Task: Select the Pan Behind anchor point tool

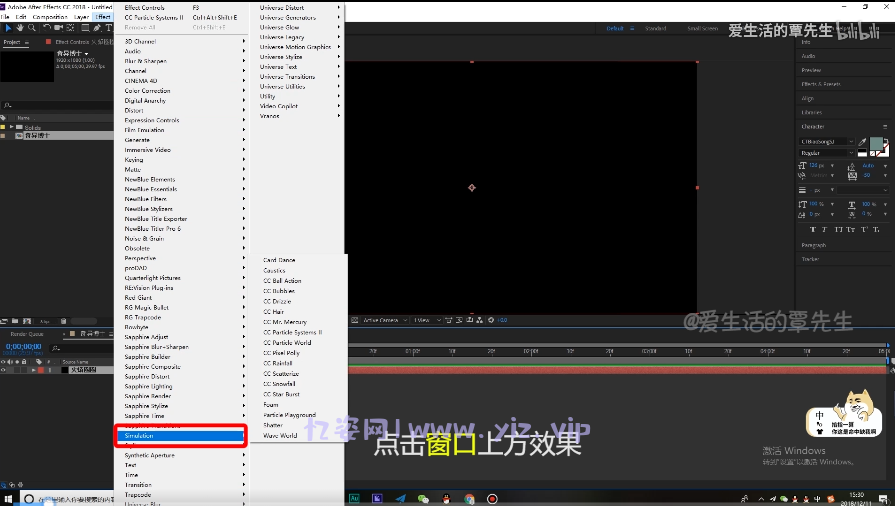Action: click(70, 27)
